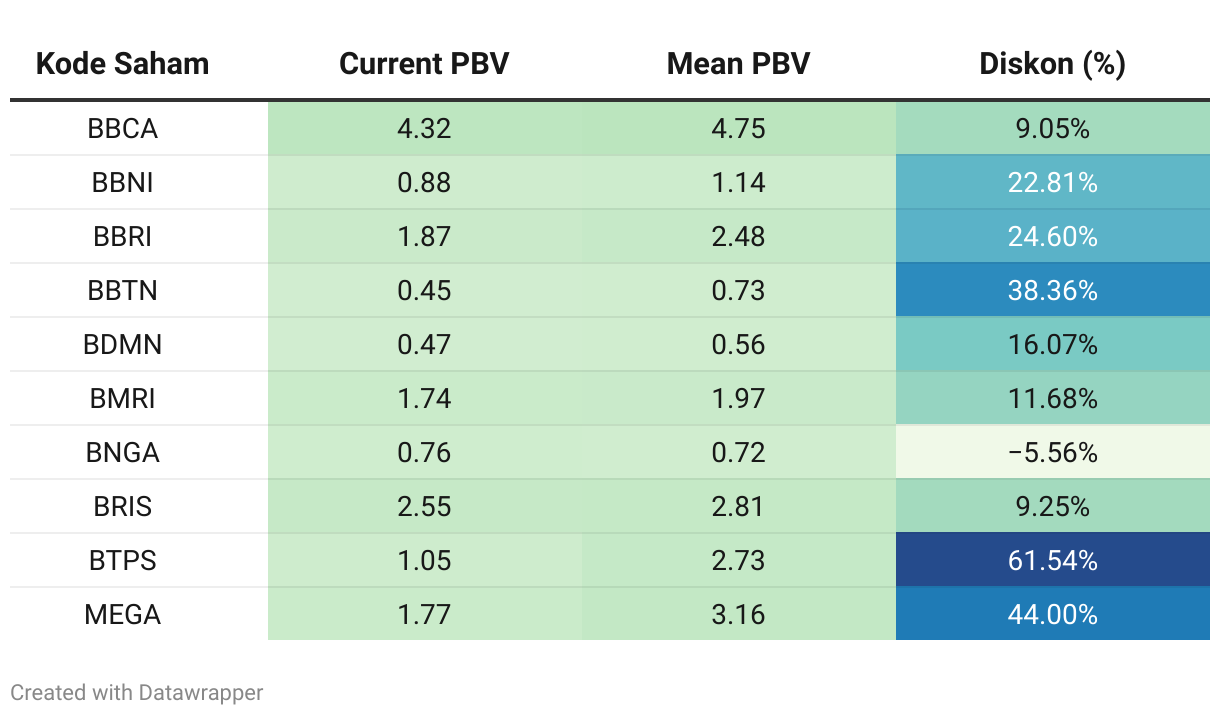Select the BTPS stock code cell
1220x716 pixels.
[x=122, y=560]
